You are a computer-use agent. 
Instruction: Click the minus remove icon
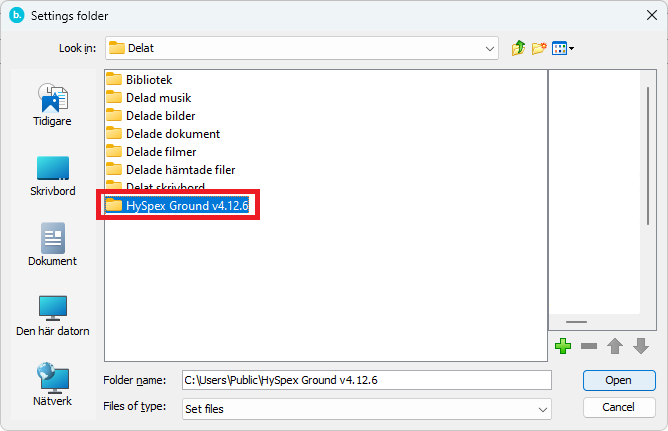(x=589, y=346)
